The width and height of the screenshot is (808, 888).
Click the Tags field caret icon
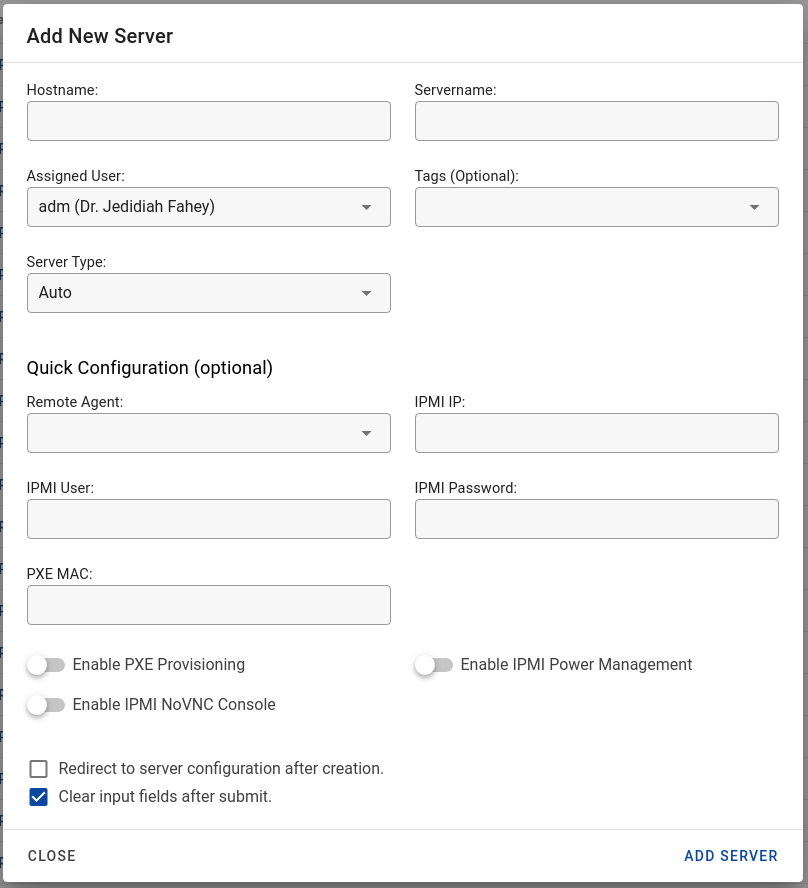(x=755, y=207)
